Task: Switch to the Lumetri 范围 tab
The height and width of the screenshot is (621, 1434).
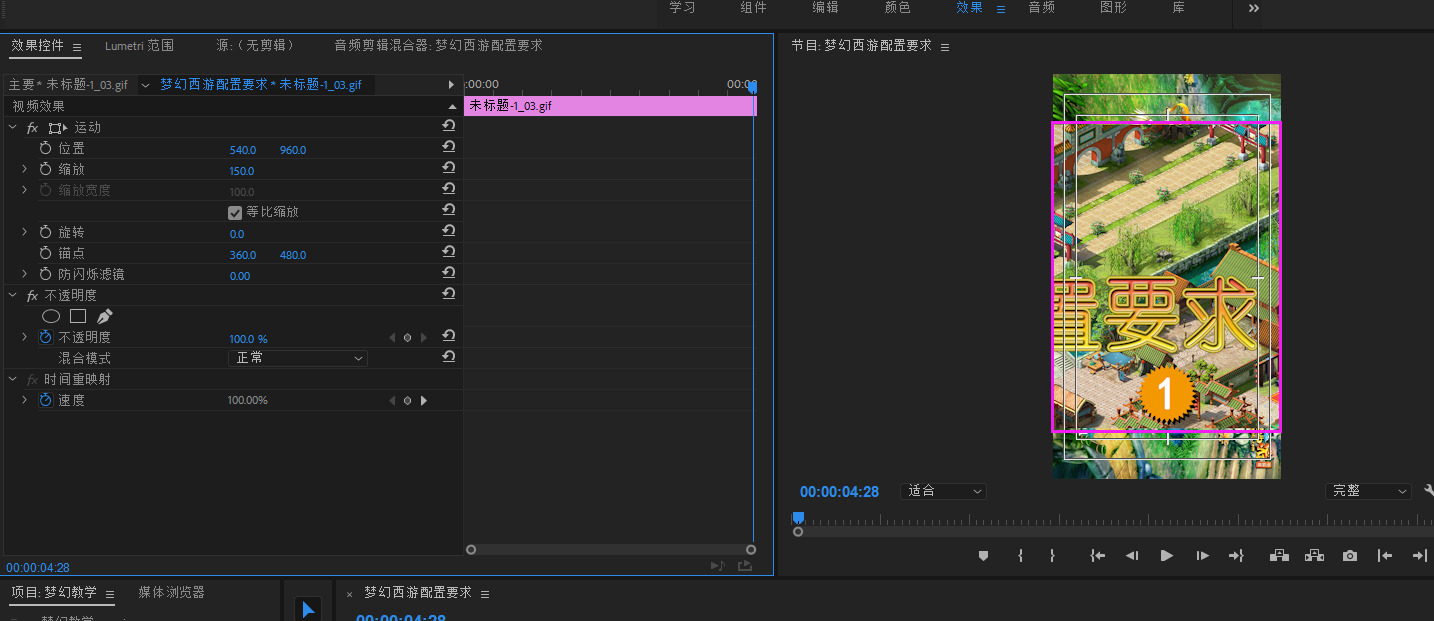Action: (x=137, y=45)
